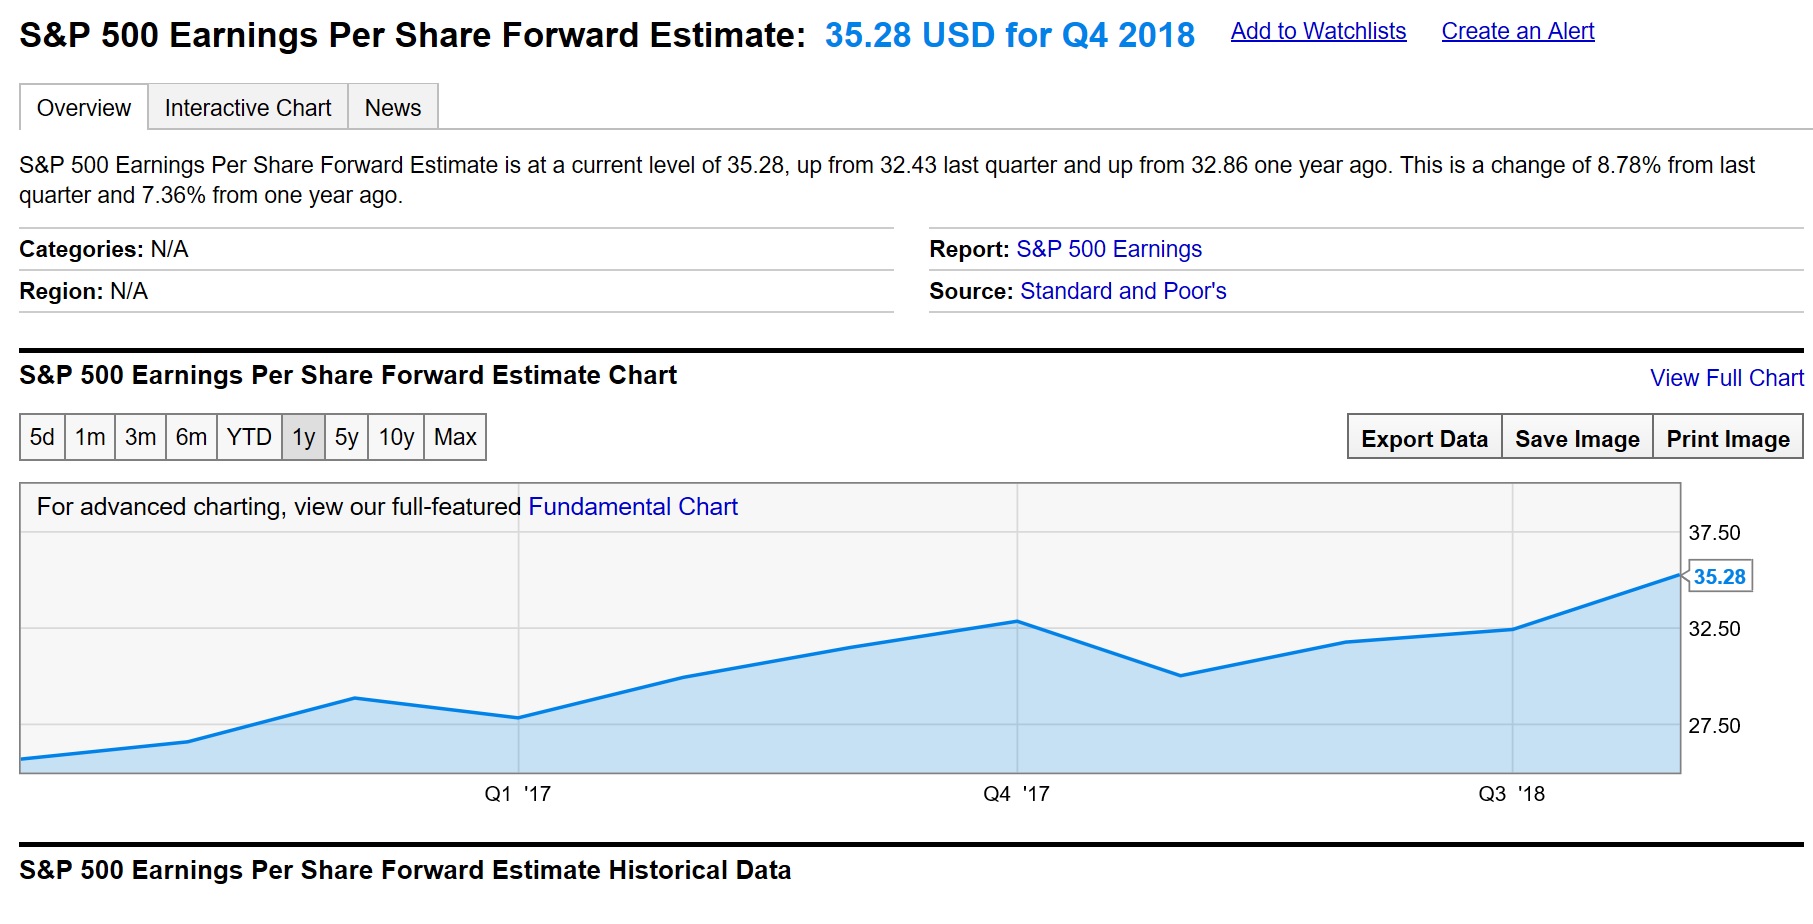Switch chart to 1m range
The width and height of the screenshot is (1813, 924).
click(90, 437)
